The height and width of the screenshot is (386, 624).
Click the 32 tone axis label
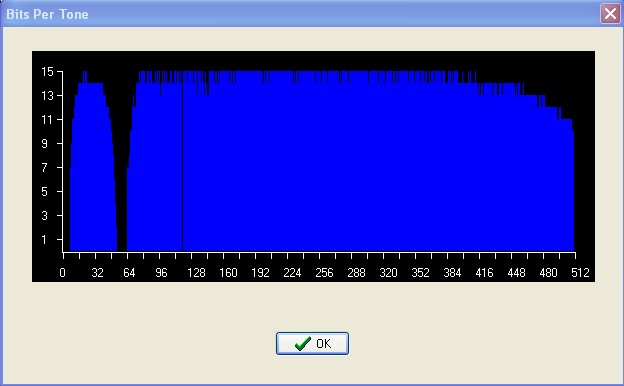(97, 273)
